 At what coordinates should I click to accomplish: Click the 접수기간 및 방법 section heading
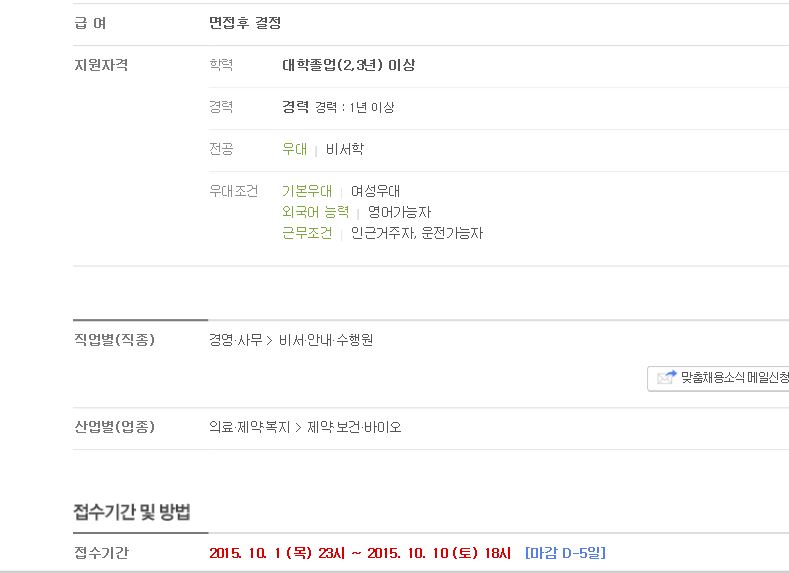click(x=132, y=512)
